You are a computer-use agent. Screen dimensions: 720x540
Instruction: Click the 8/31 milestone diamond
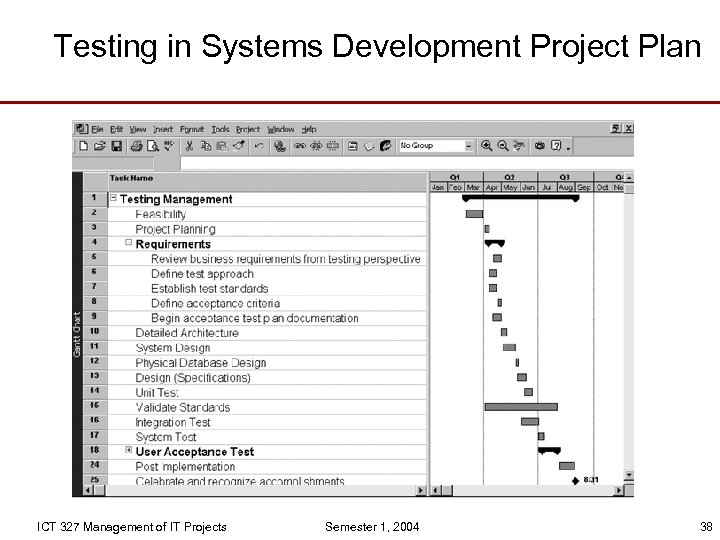pyautogui.click(x=576, y=481)
